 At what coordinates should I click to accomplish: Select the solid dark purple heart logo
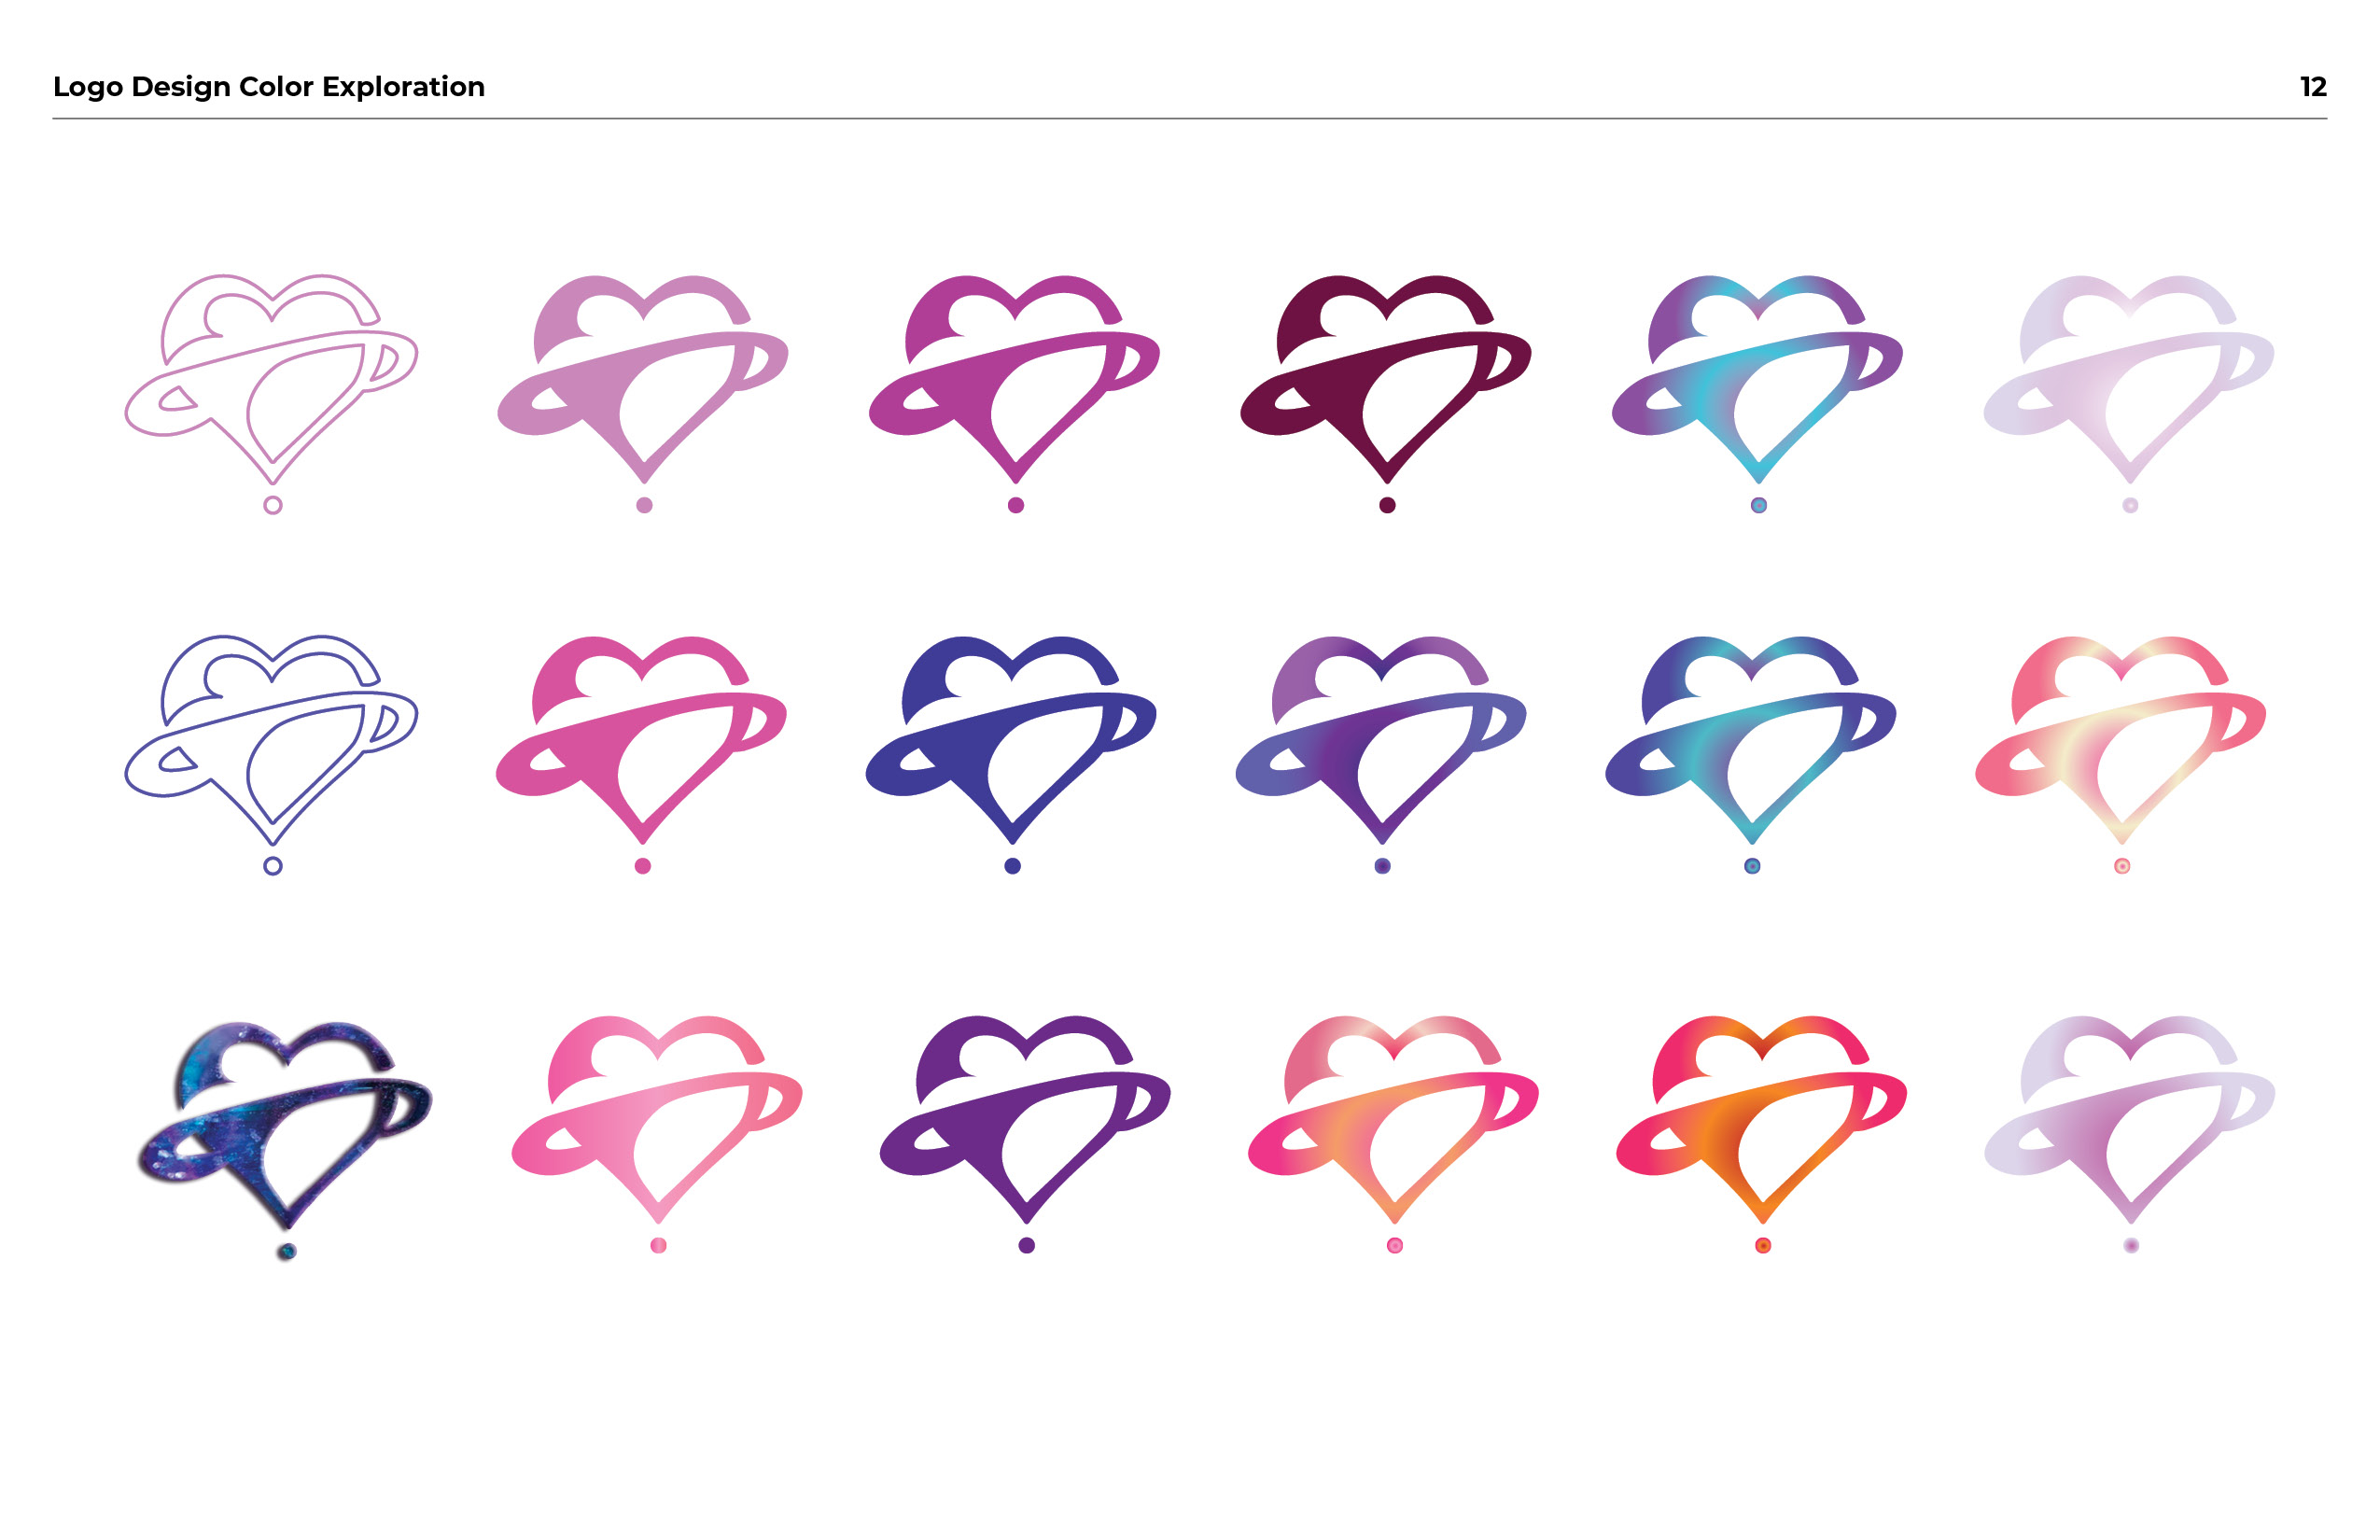pos(1025,1120)
